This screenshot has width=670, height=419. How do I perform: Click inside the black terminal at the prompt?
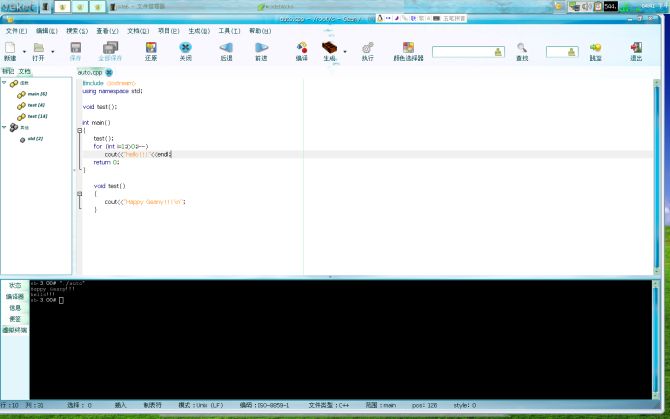coord(61,301)
